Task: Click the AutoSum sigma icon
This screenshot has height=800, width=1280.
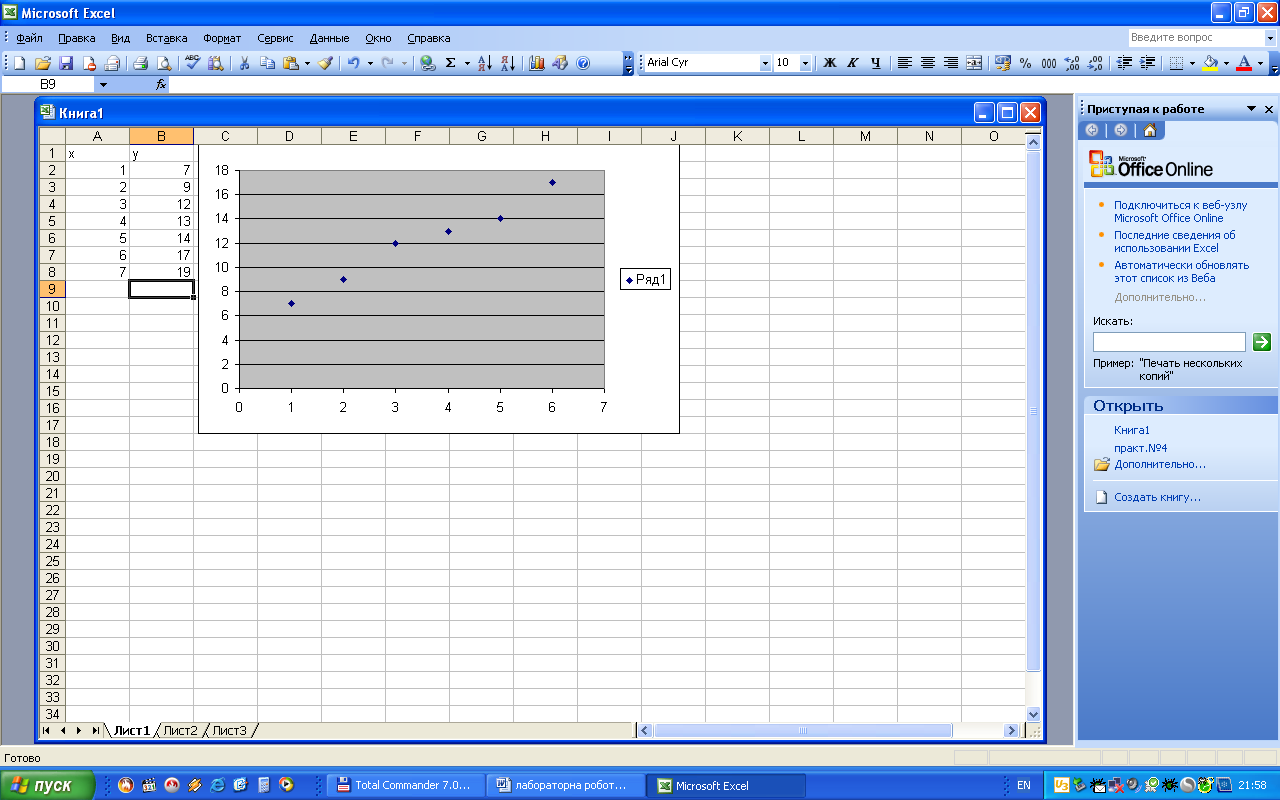Action: [x=450, y=63]
